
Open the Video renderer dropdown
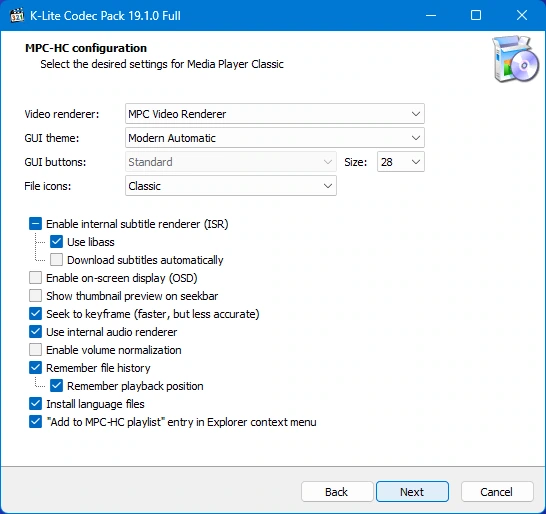tap(275, 114)
